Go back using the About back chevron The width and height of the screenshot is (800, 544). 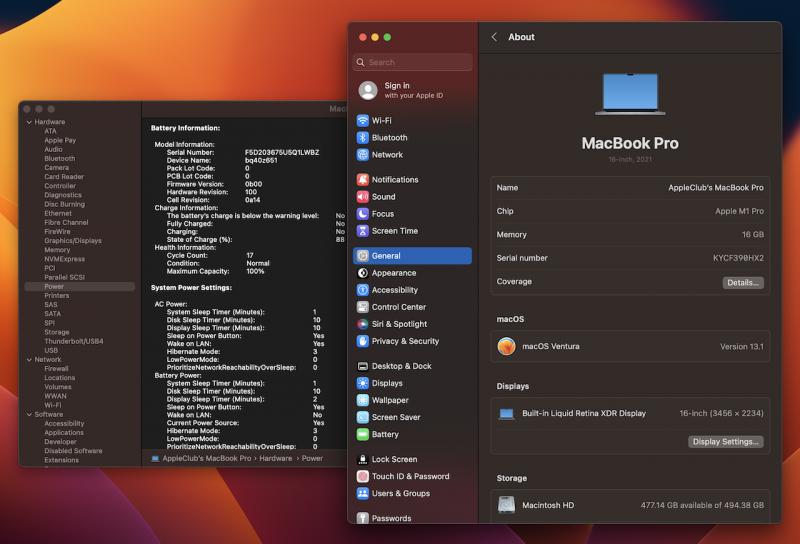coord(494,37)
